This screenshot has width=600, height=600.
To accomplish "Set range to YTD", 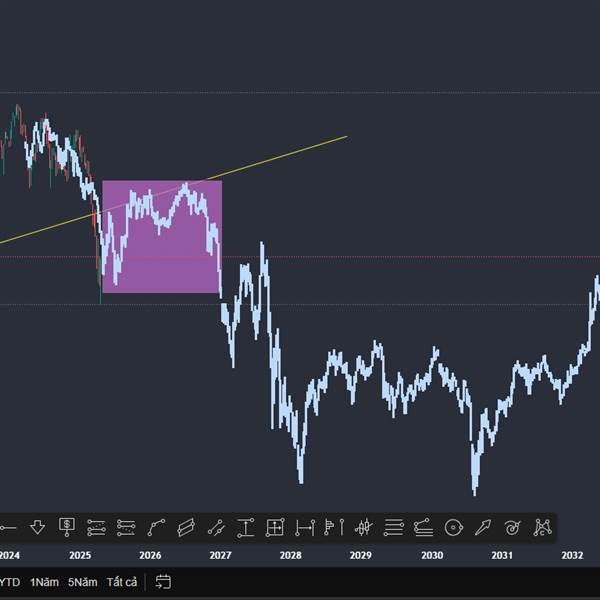I will pyautogui.click(x=10, y=582).
